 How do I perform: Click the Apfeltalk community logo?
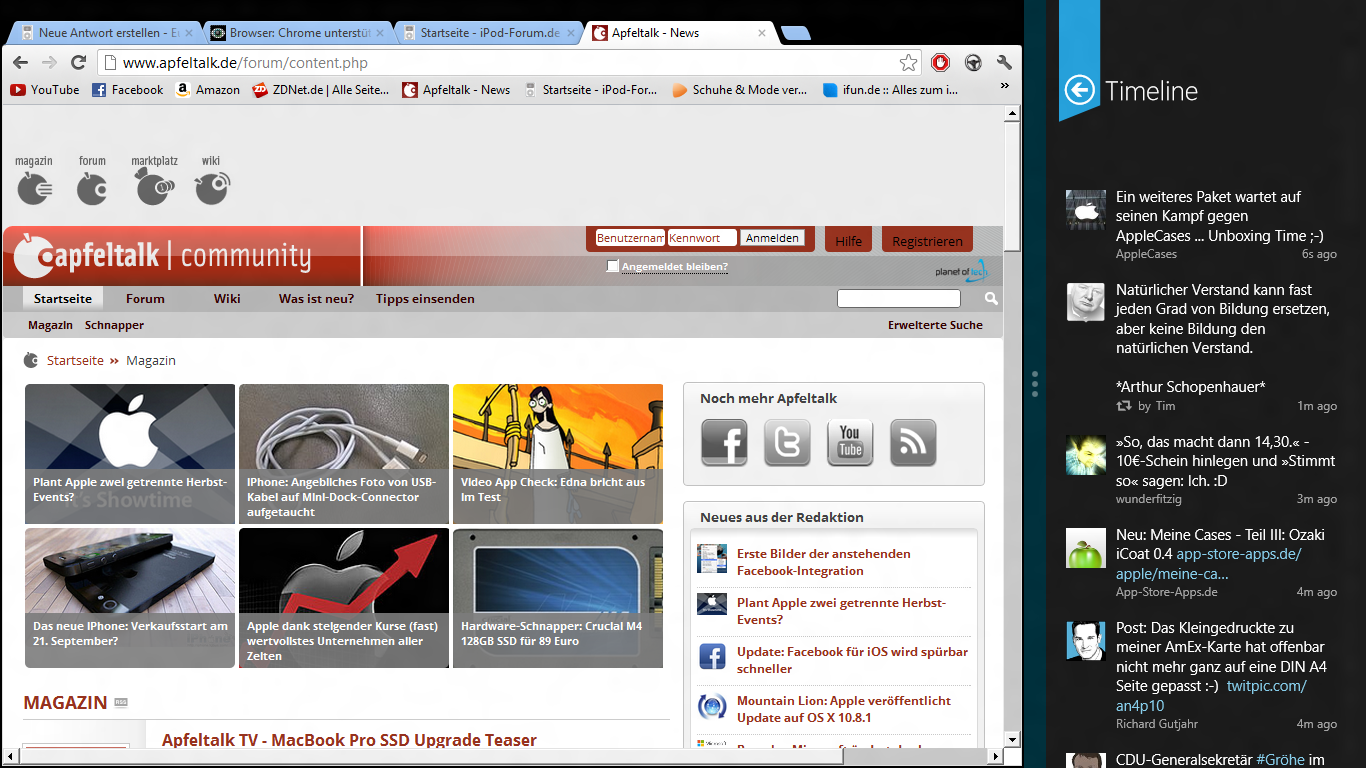163,256
